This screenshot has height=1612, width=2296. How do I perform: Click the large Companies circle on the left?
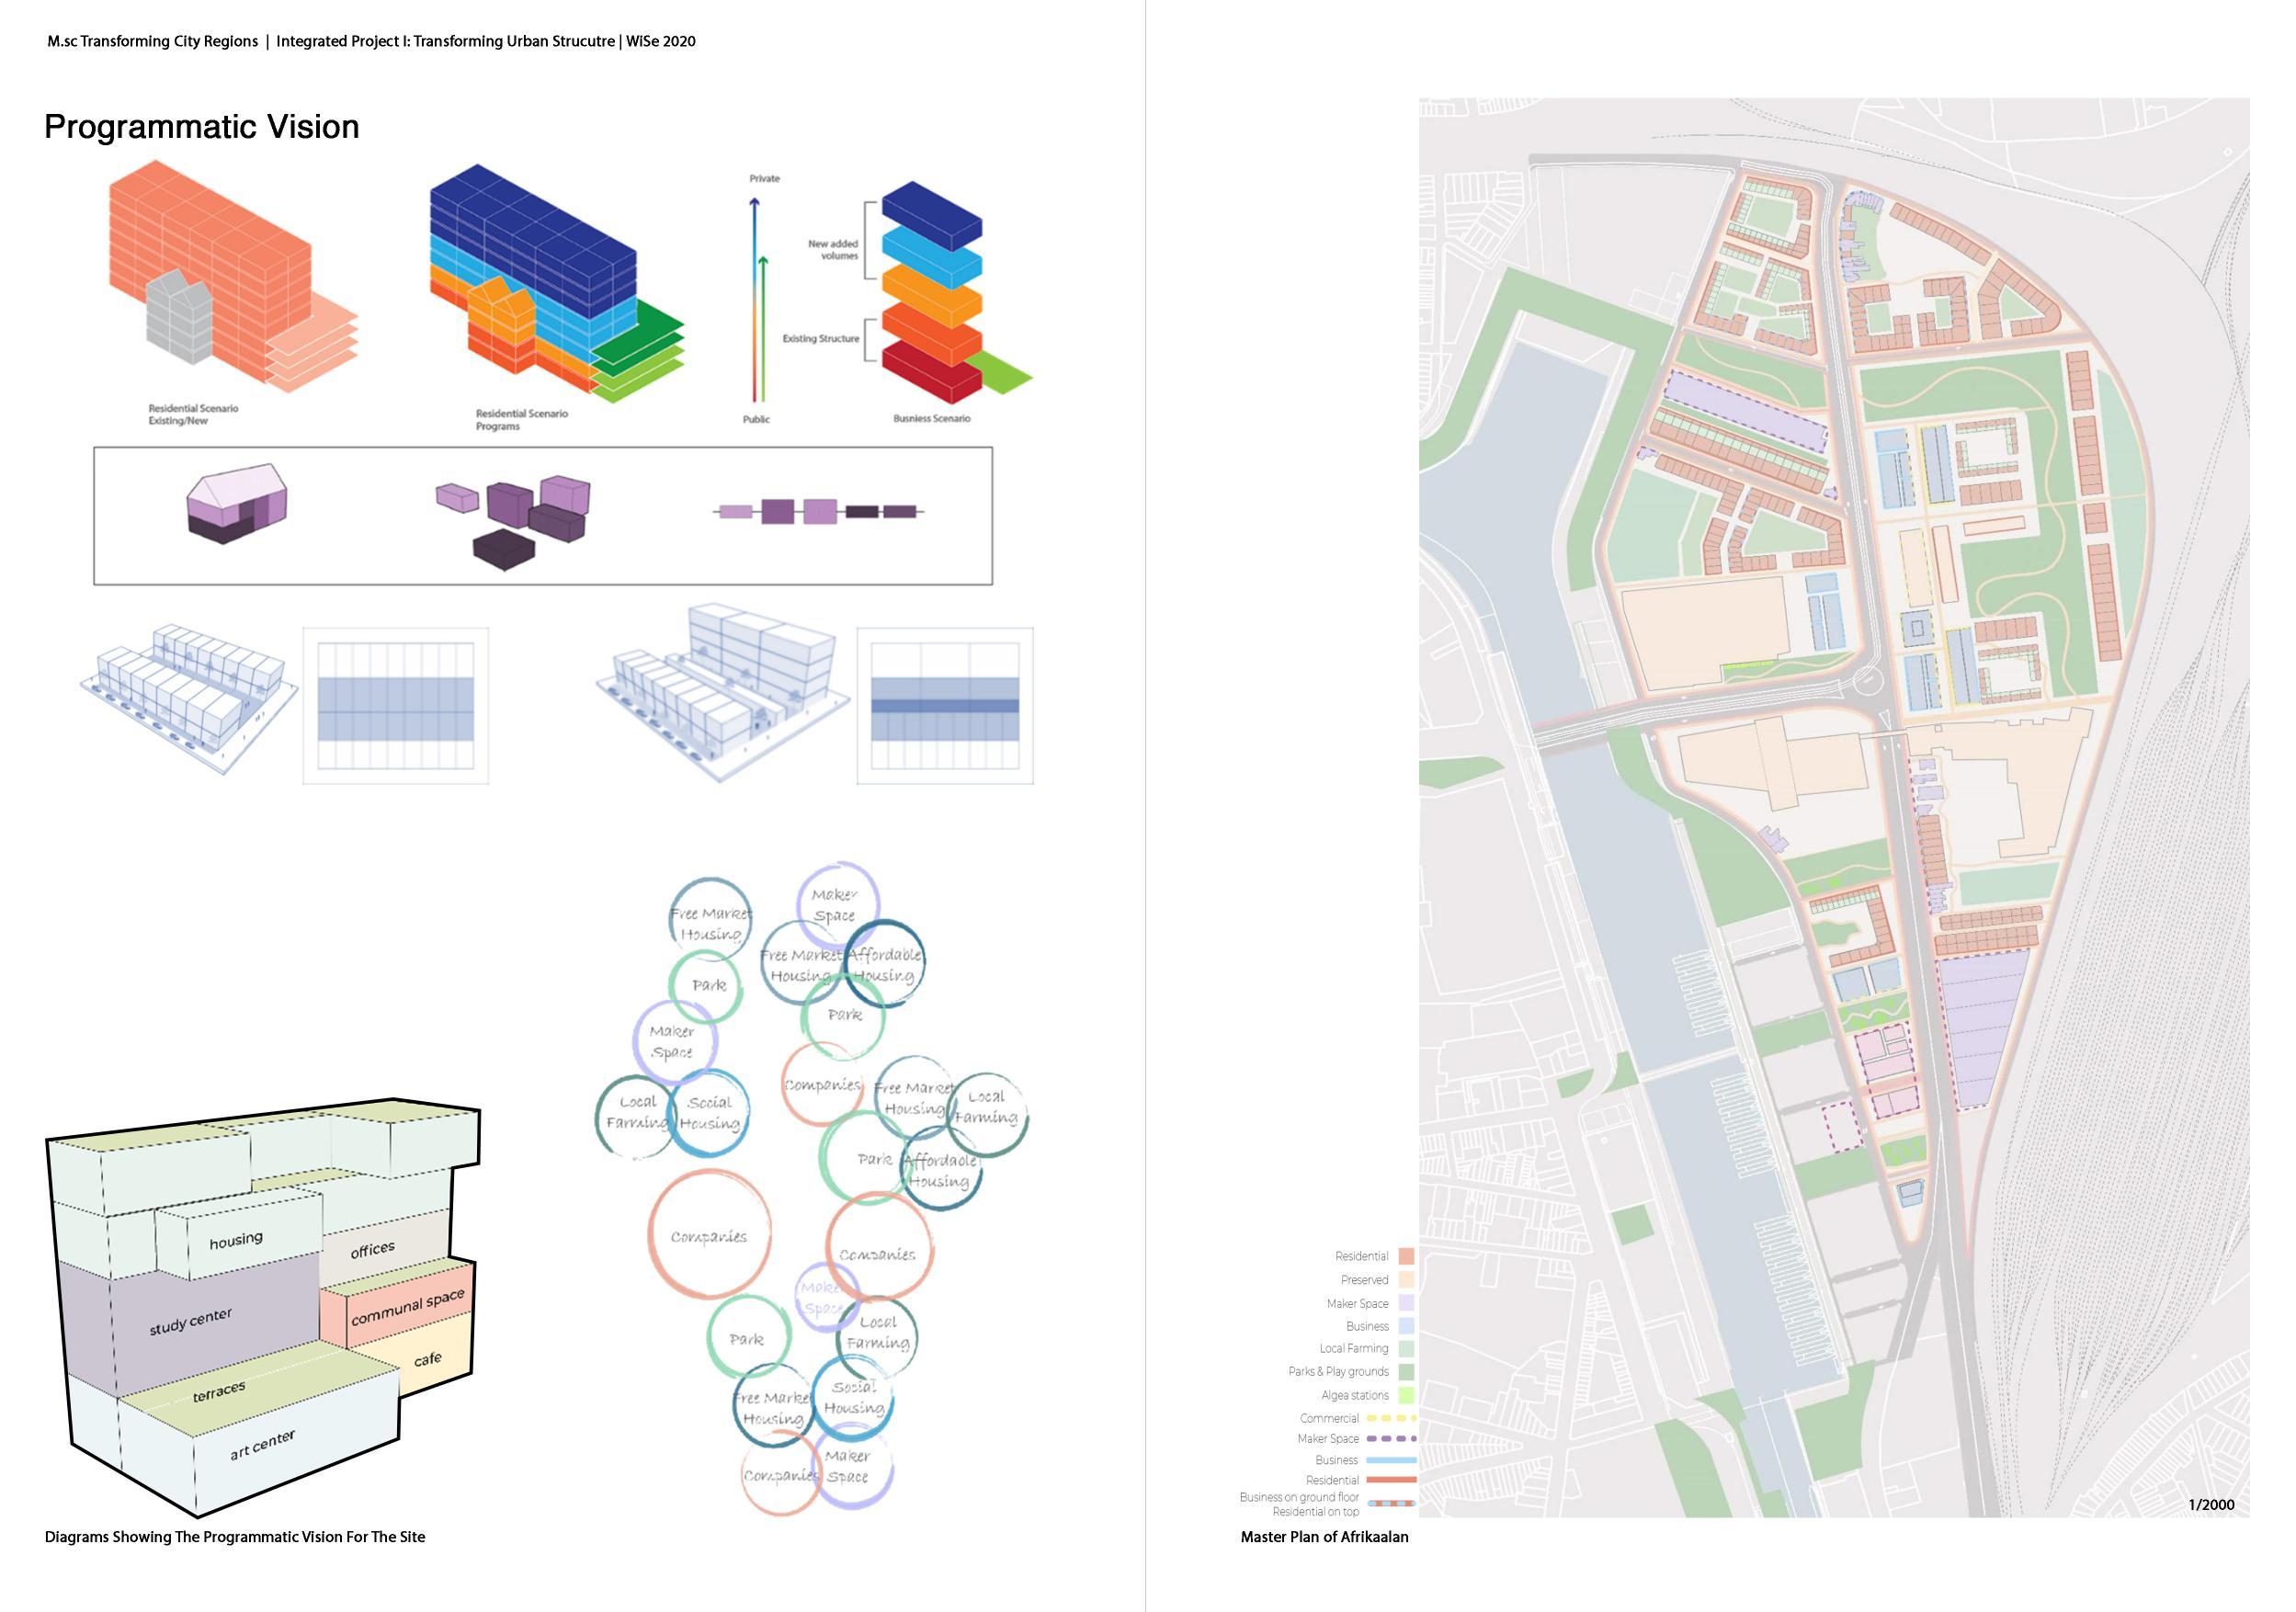pos(709,1236)
